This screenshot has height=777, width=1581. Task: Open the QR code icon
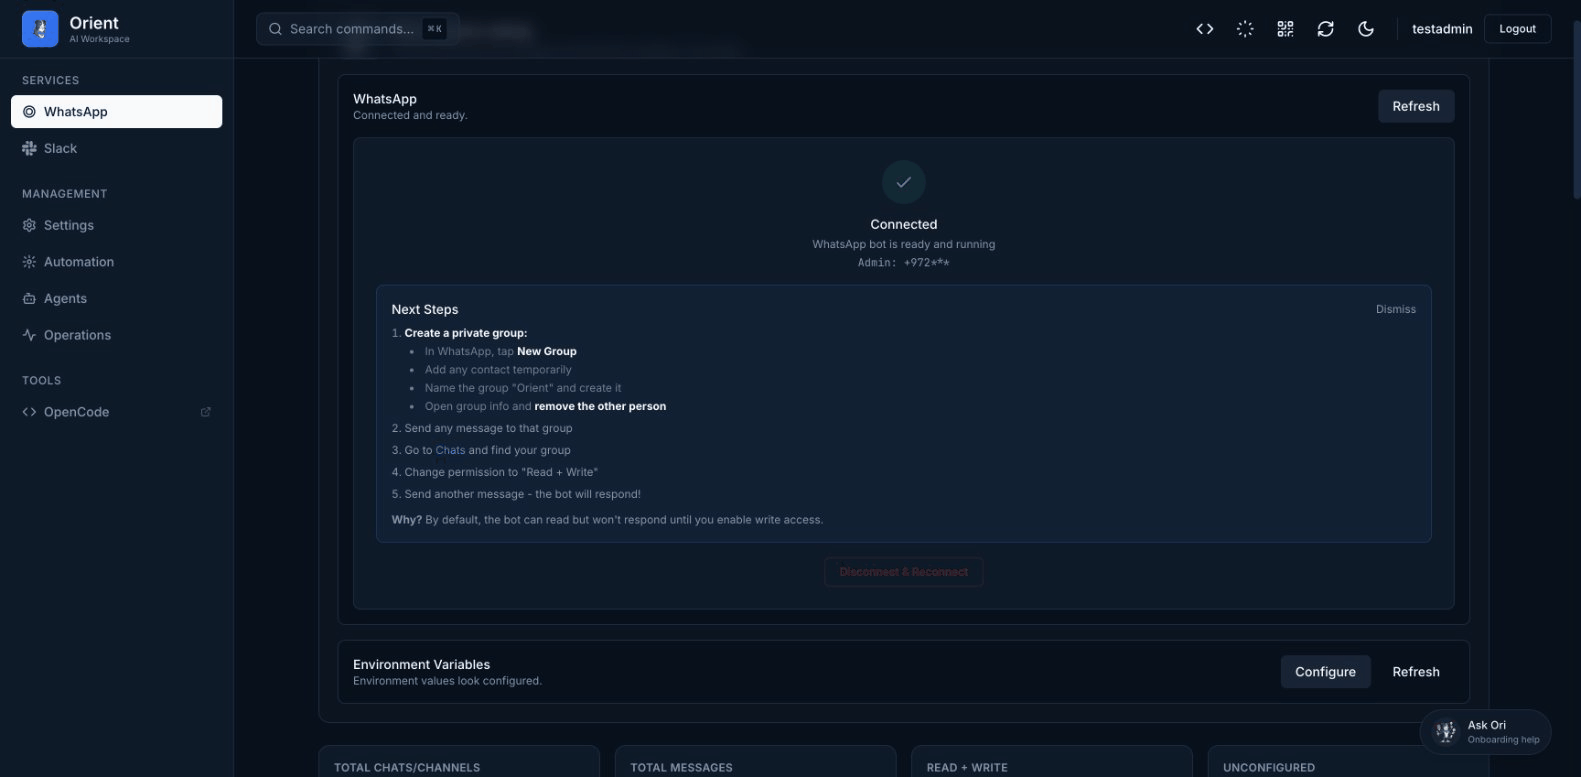click(1285, 29)
